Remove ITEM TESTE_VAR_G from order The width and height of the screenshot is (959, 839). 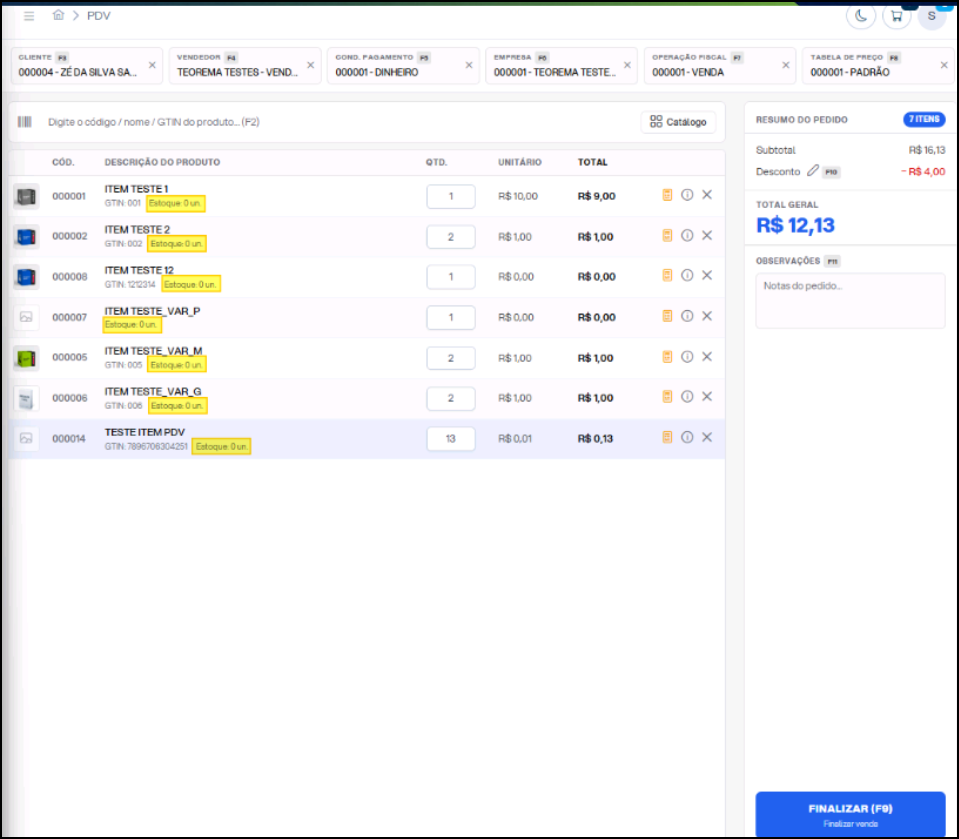pos(707,397)
